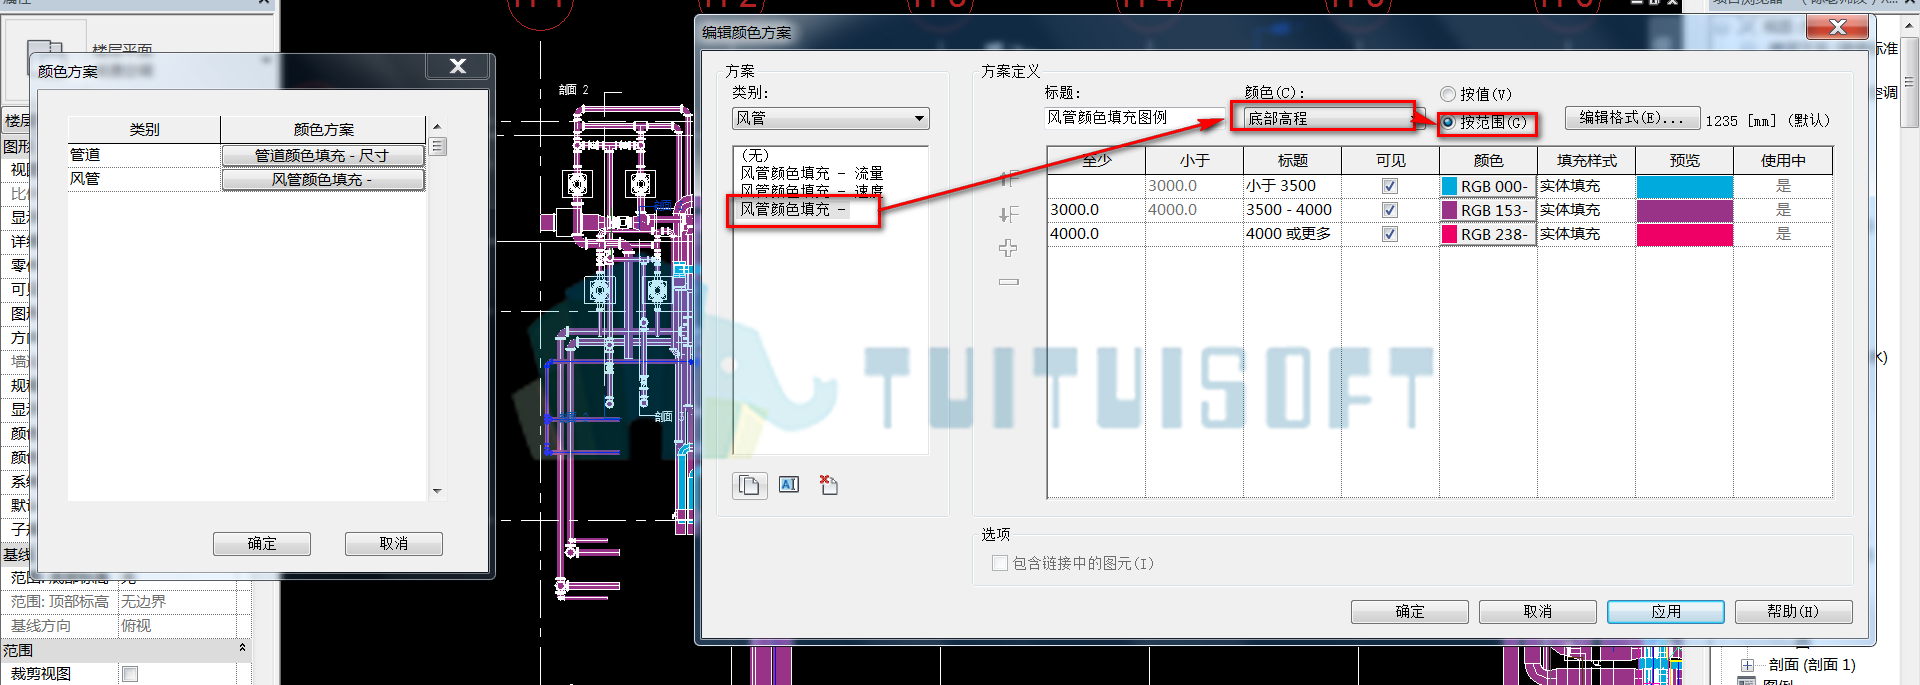Click the 风管颜色填充 - scheme button

323,179
